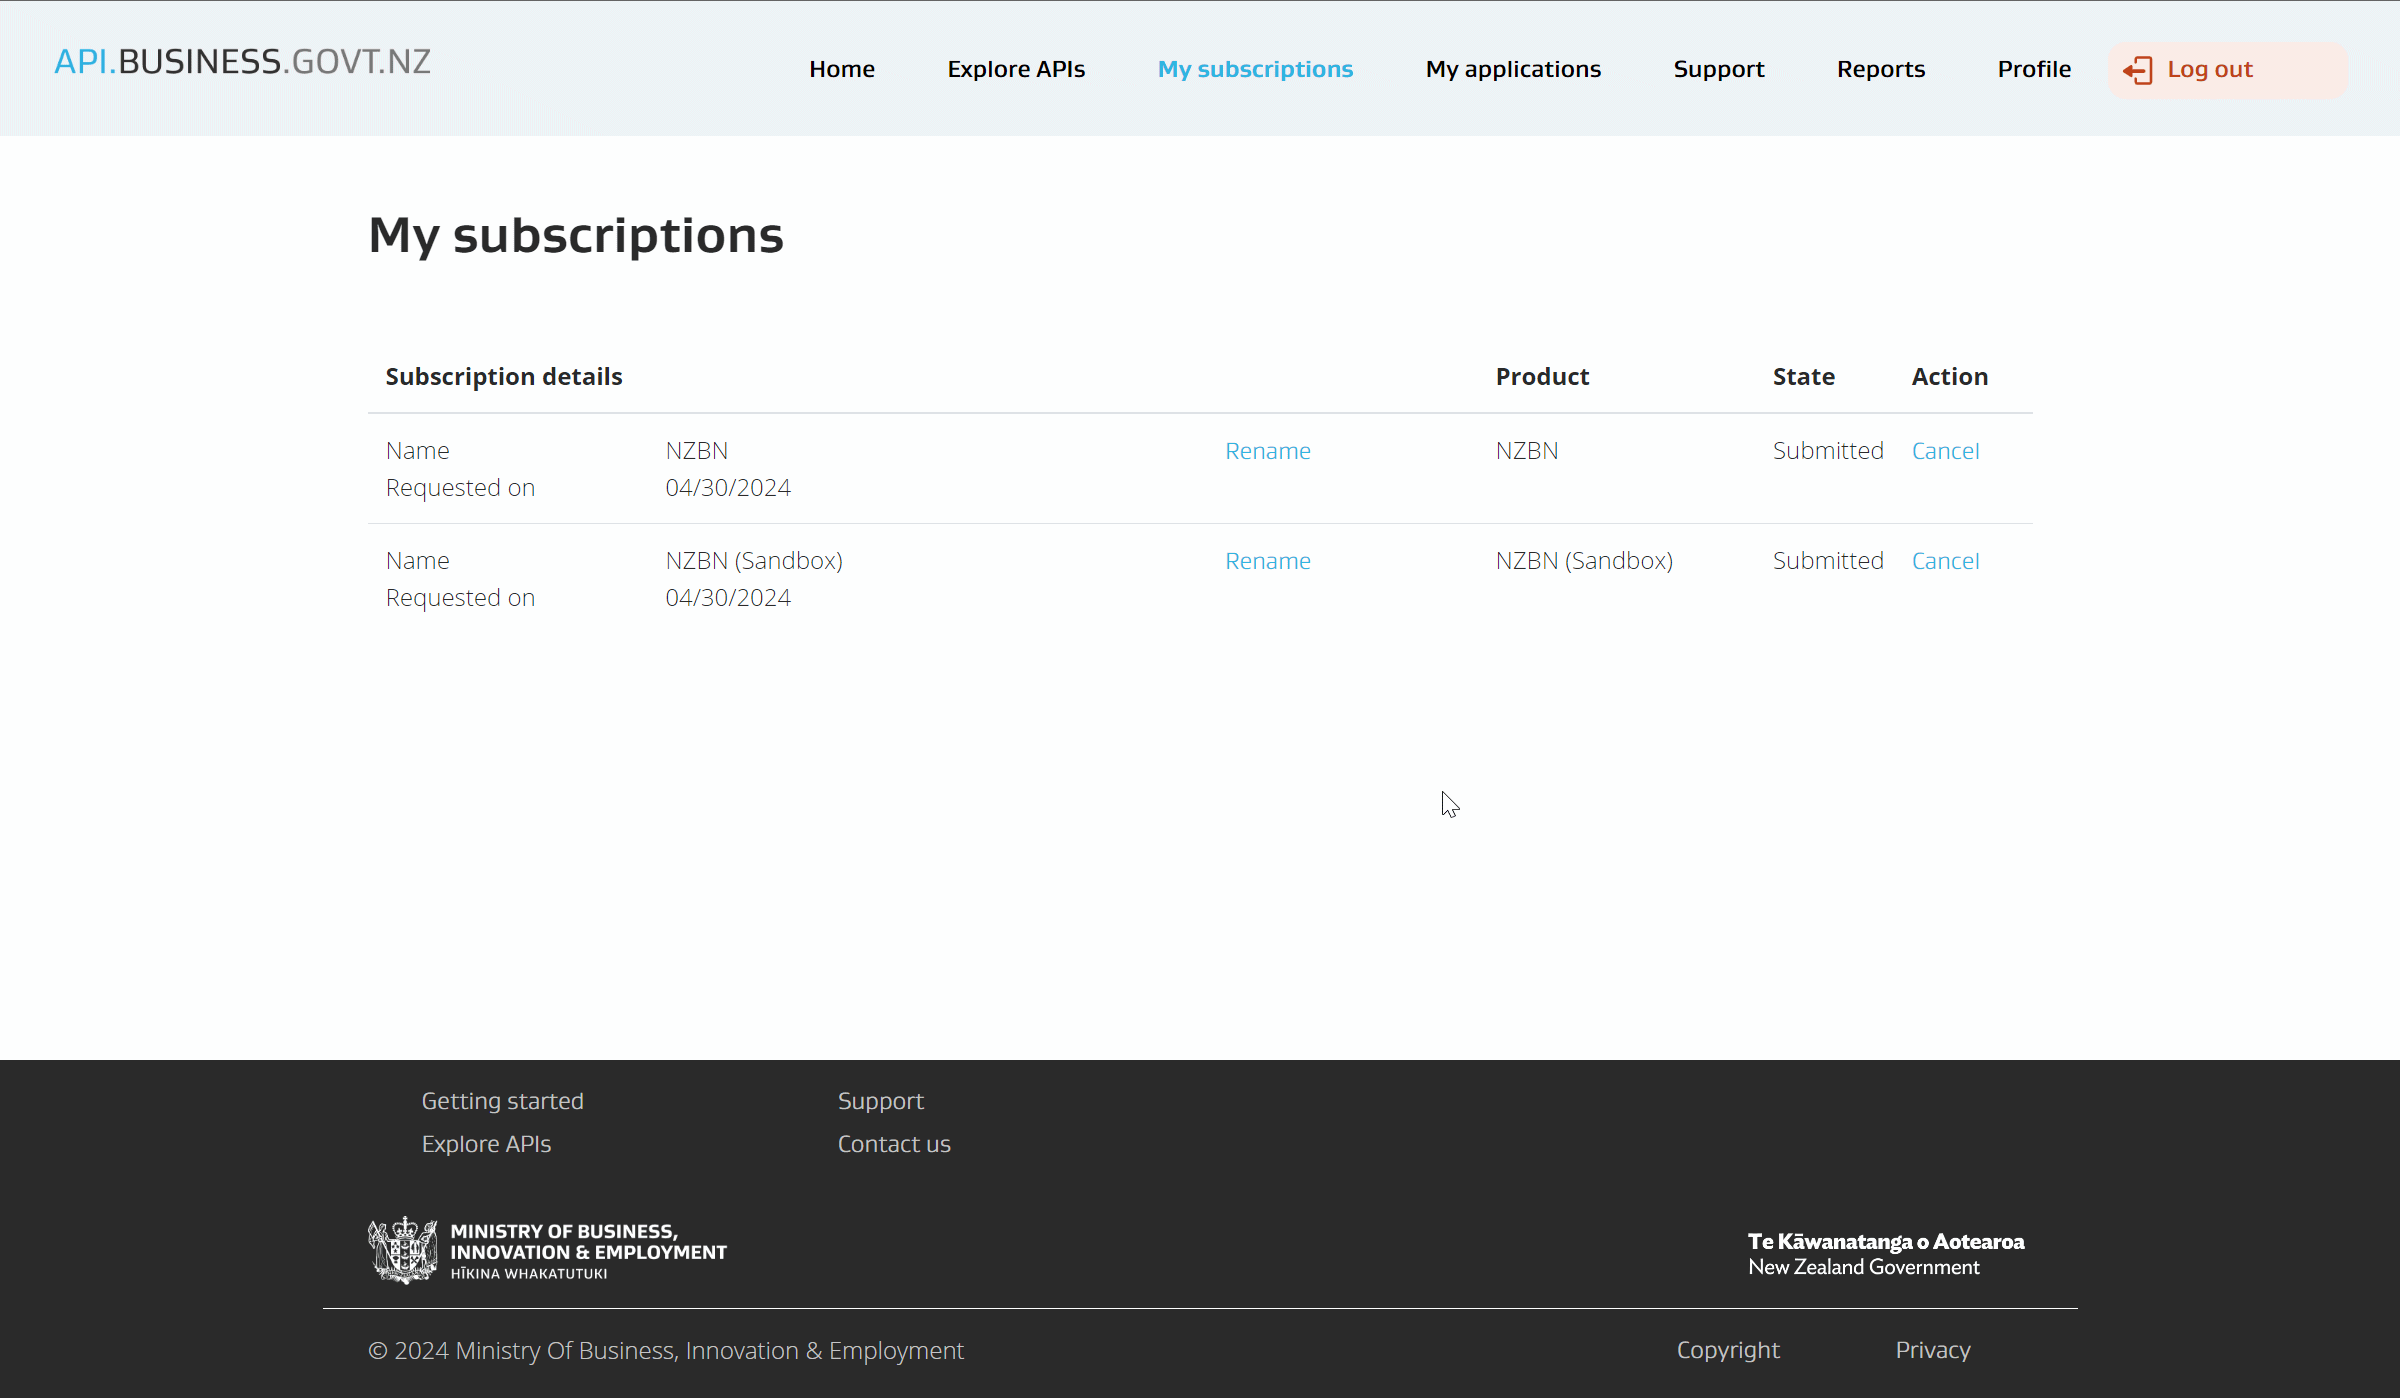Open Explore APIs in top navigation

tap(1016, 69)
